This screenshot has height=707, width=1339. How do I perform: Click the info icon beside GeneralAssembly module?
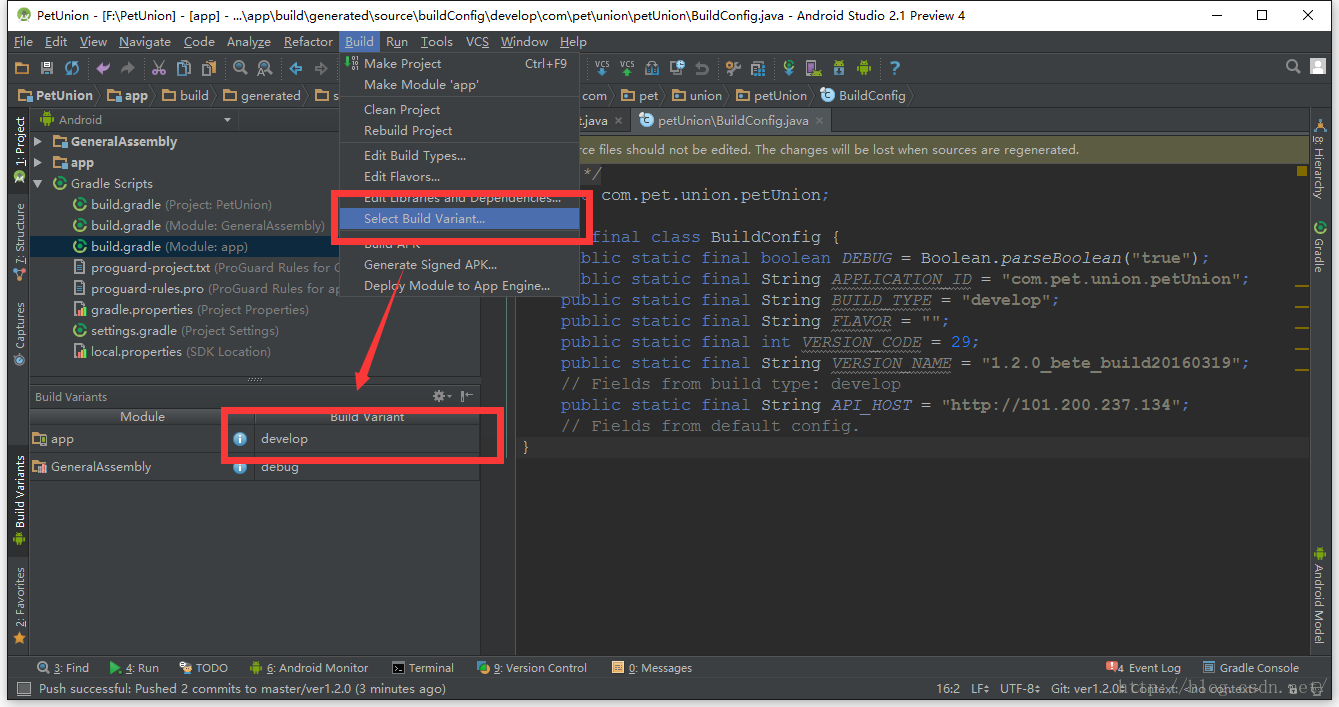(240, 467)
